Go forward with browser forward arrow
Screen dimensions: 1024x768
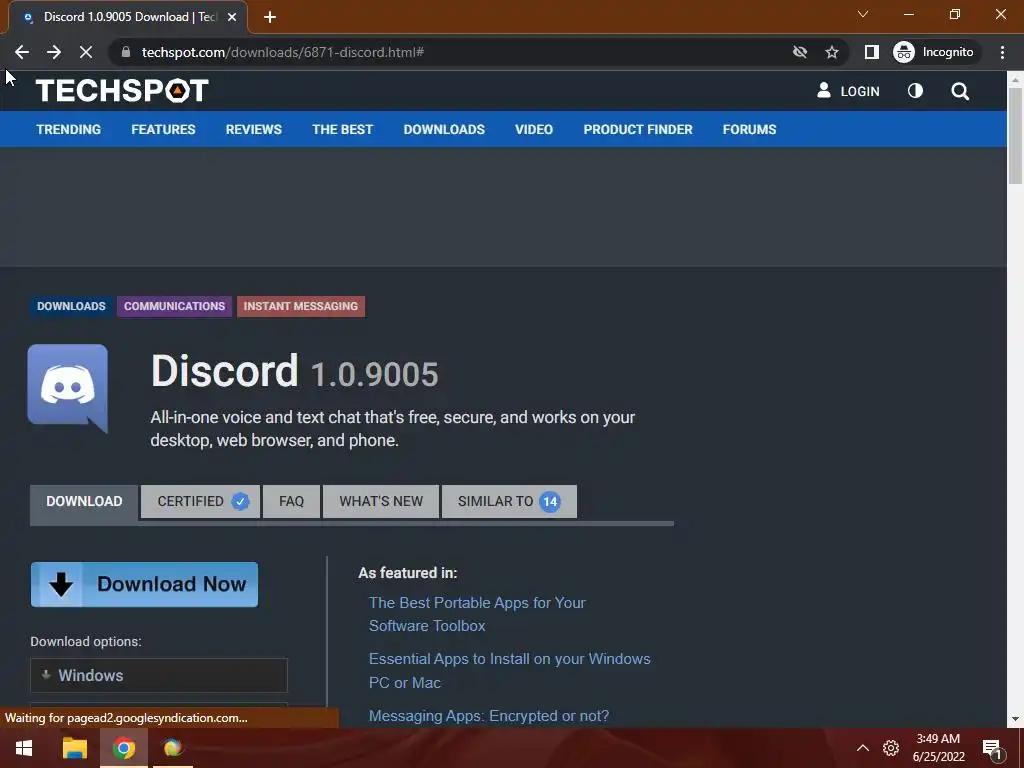pyautogui.click(x=54, y=52)
